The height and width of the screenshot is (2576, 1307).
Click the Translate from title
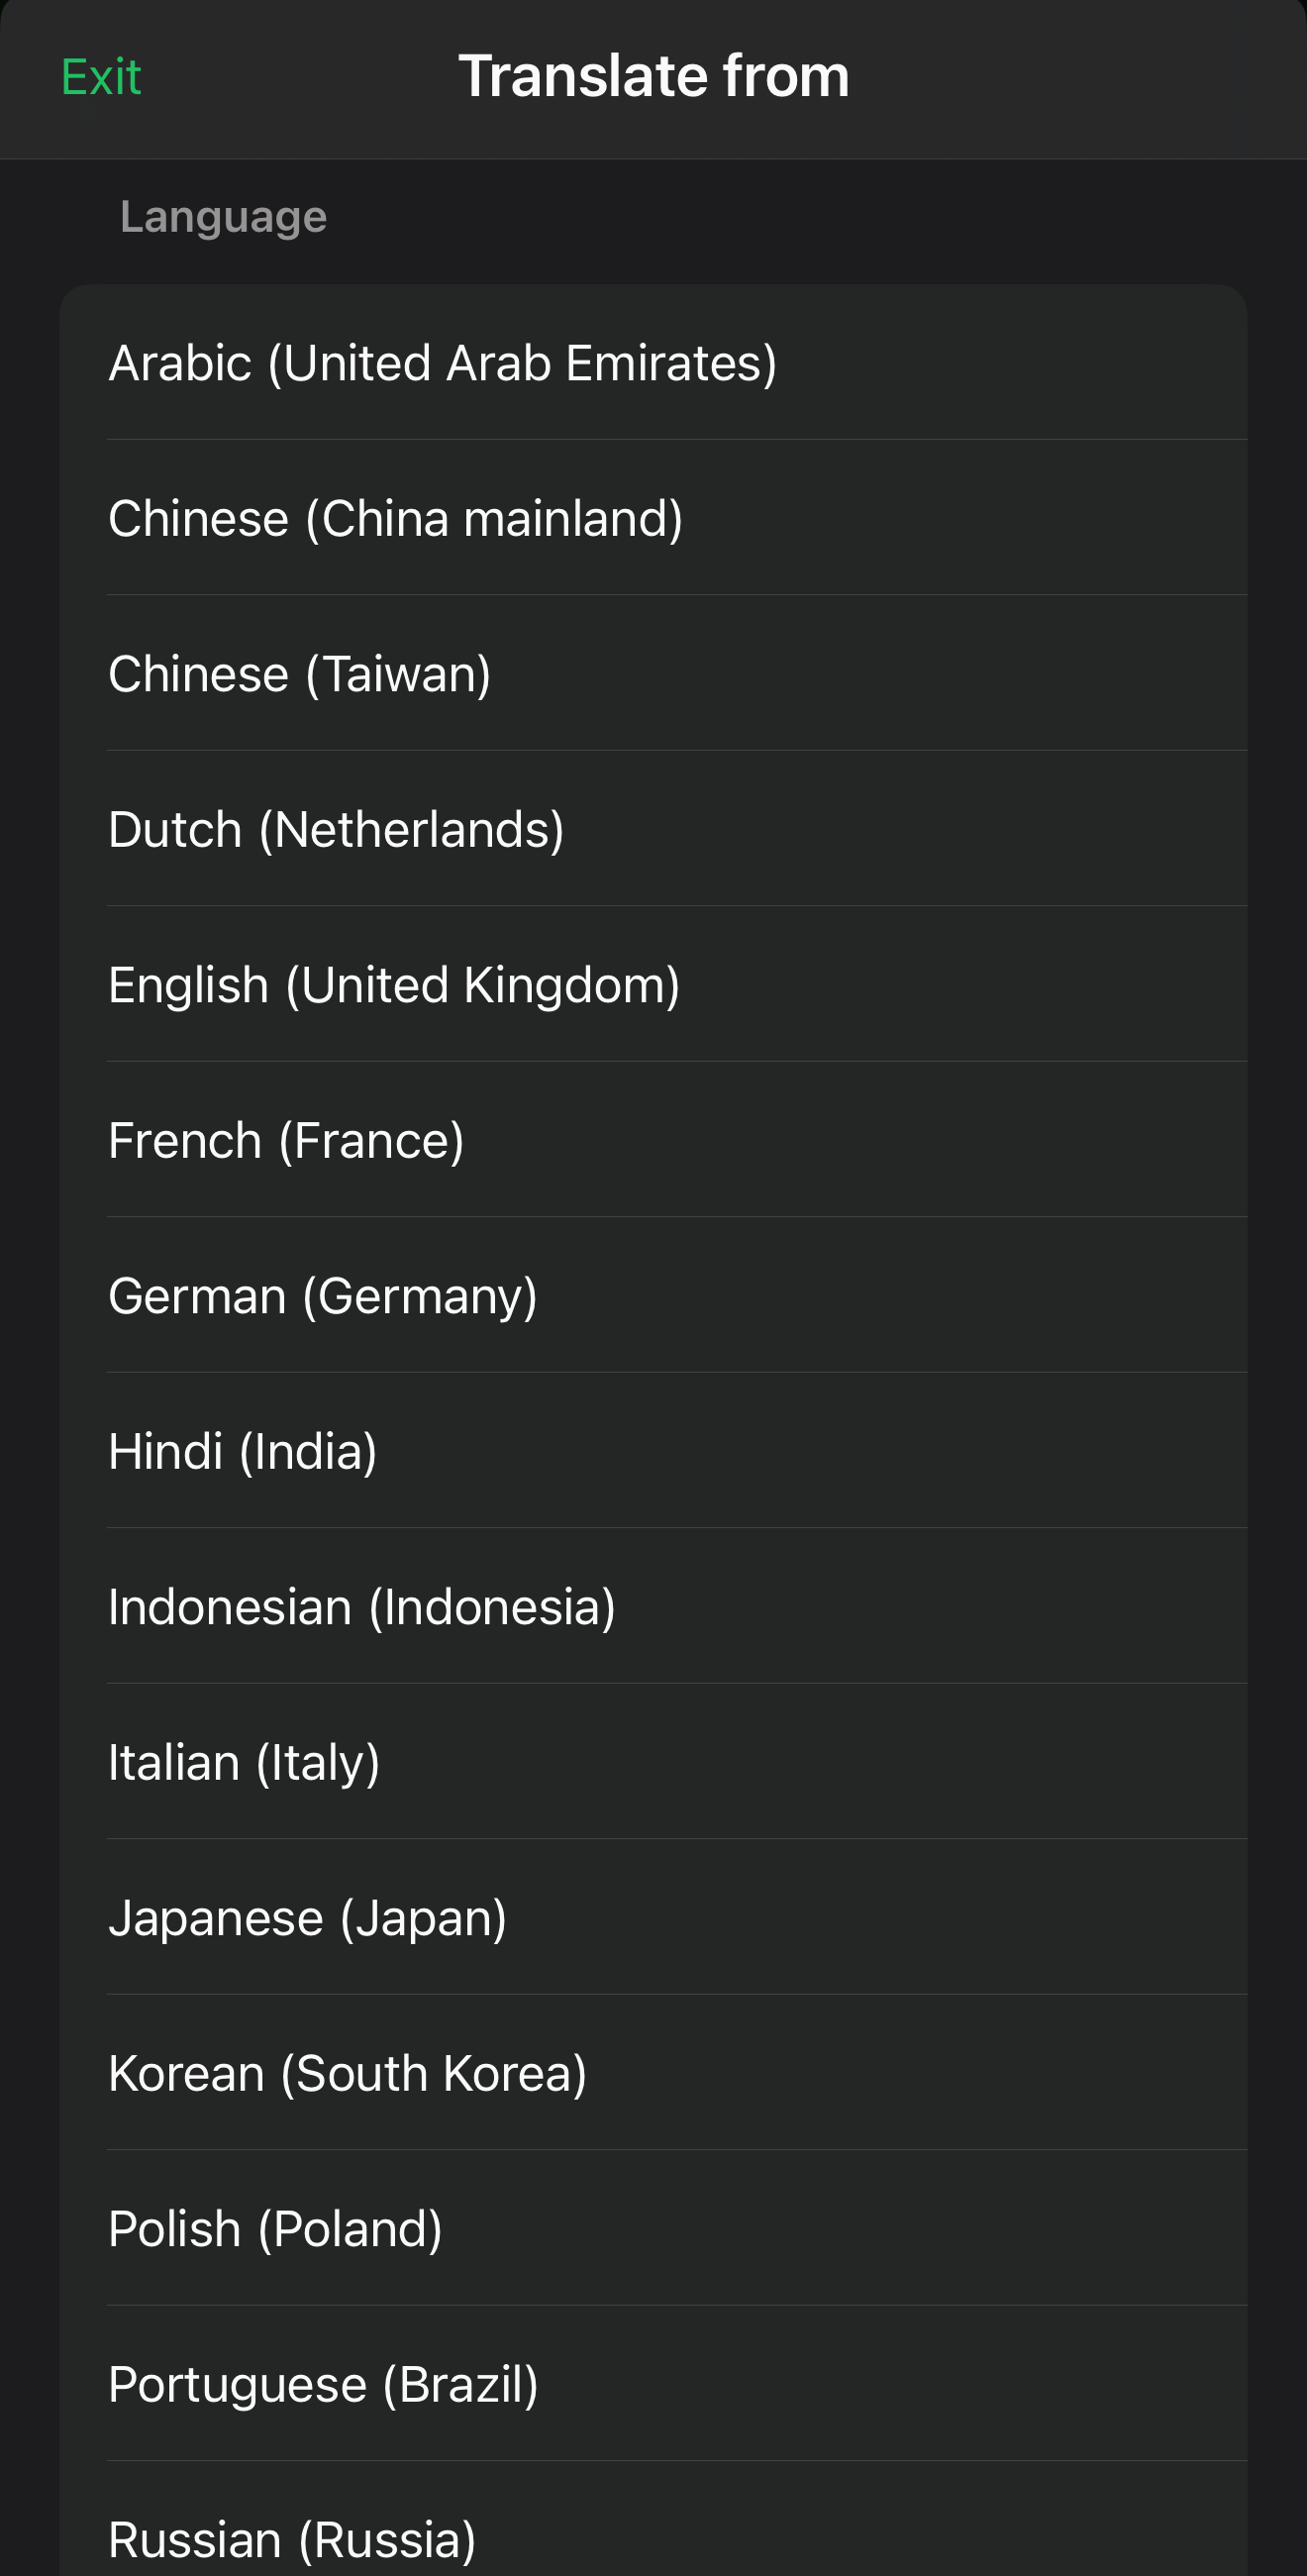654,76
